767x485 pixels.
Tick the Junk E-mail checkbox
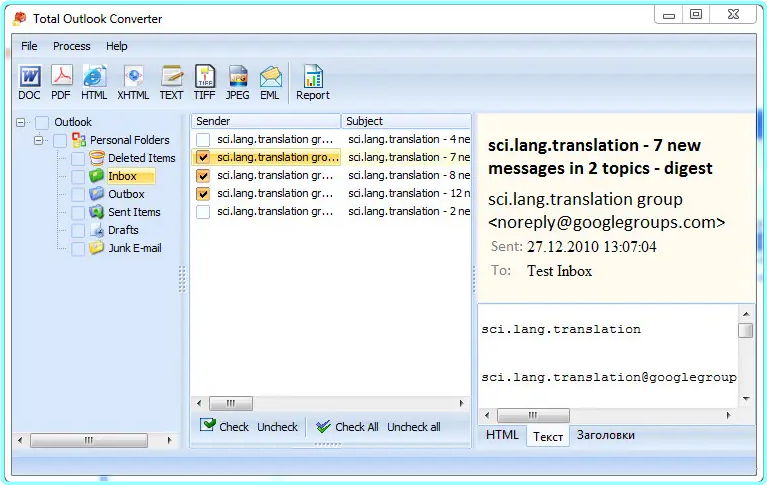pyautogui.click(x=78, y=249)
